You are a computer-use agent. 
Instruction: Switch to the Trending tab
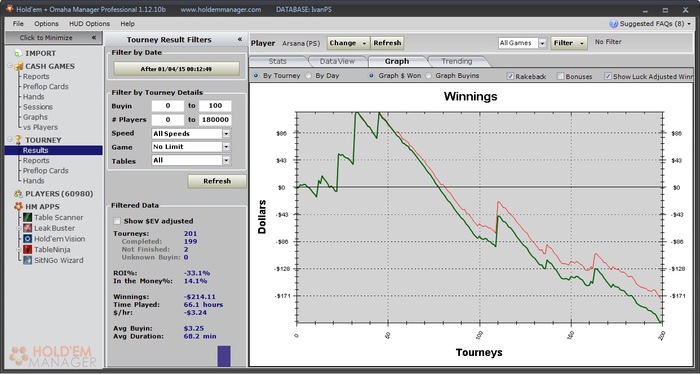pos(457,61)
